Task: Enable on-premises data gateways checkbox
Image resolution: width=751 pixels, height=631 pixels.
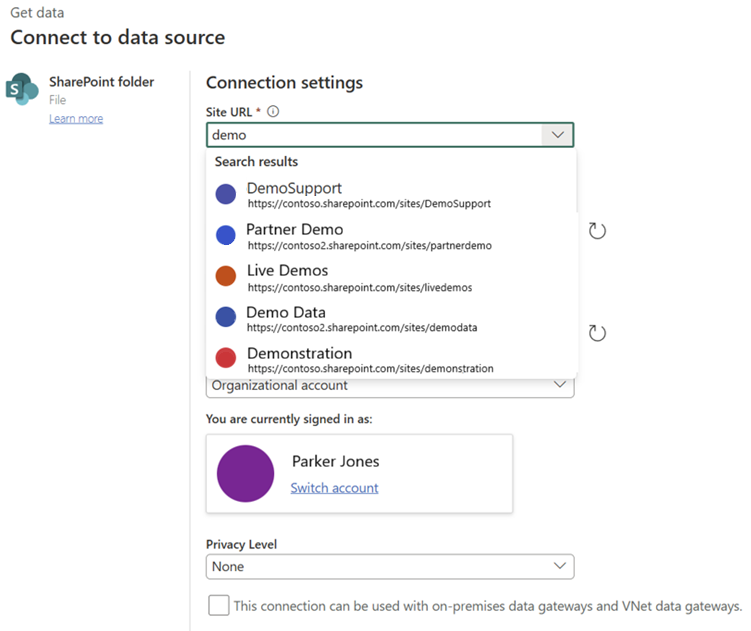Action: [218, 605]
